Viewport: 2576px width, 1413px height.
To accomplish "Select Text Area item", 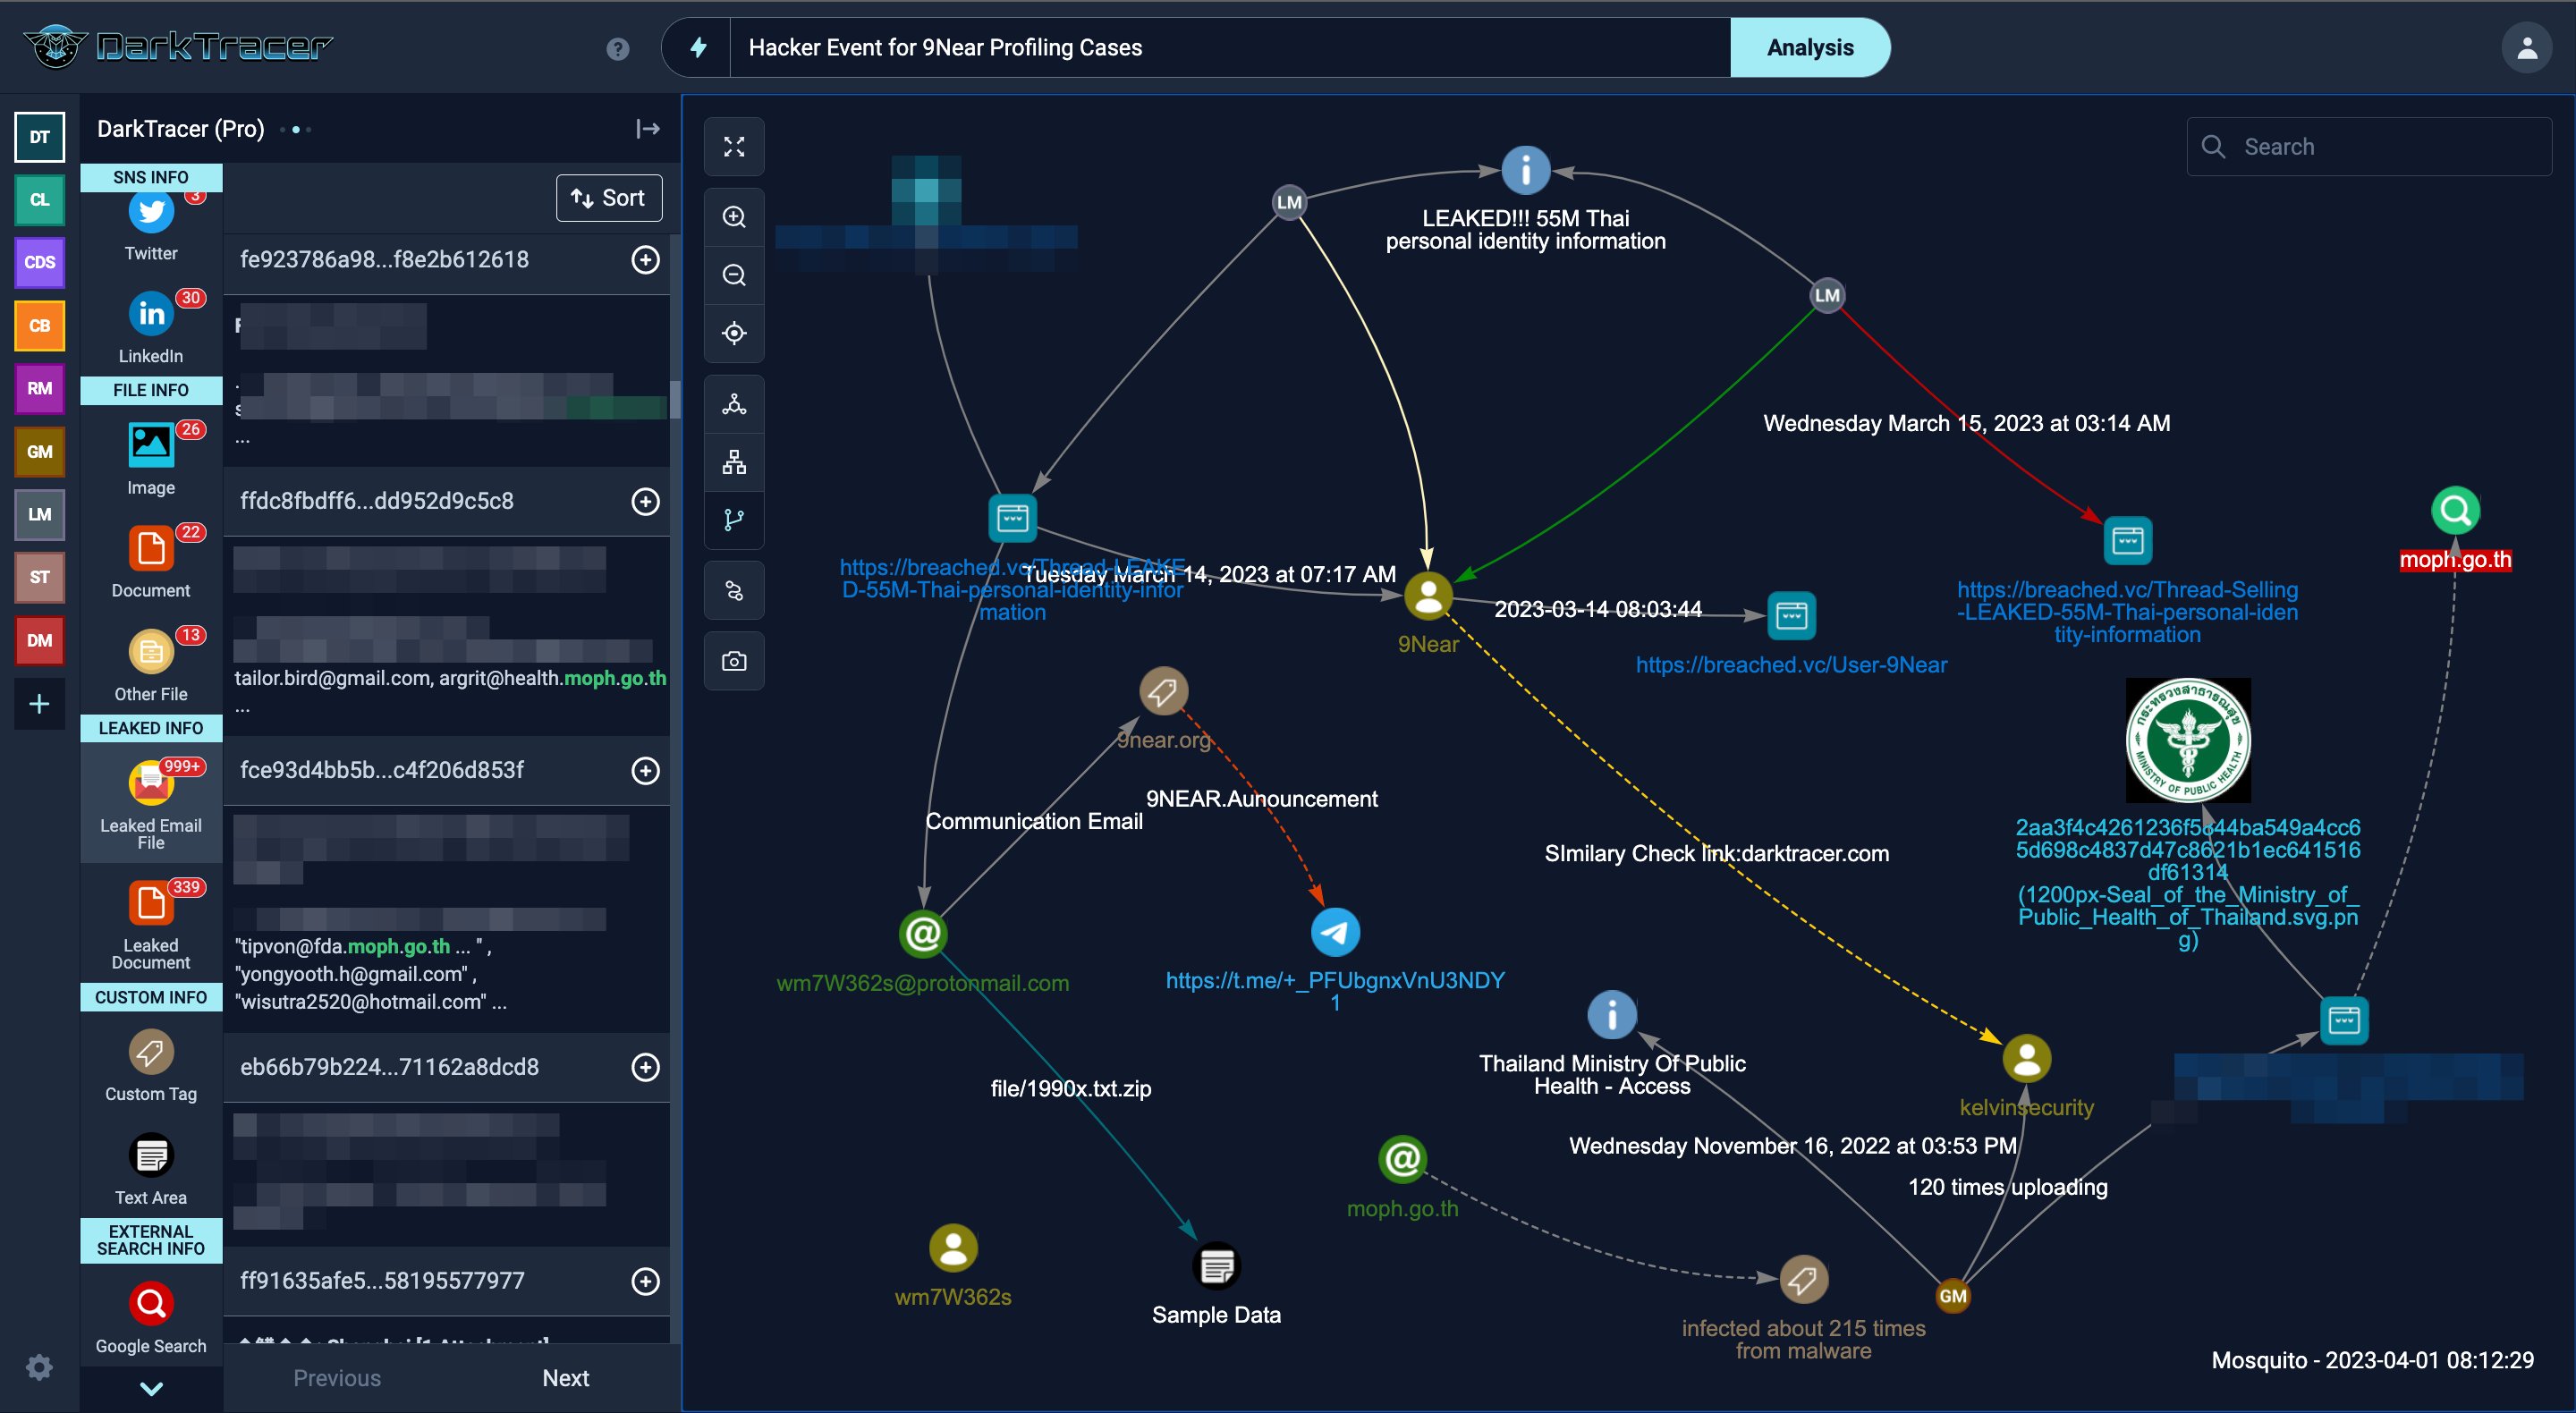I will pos(151,1168).
